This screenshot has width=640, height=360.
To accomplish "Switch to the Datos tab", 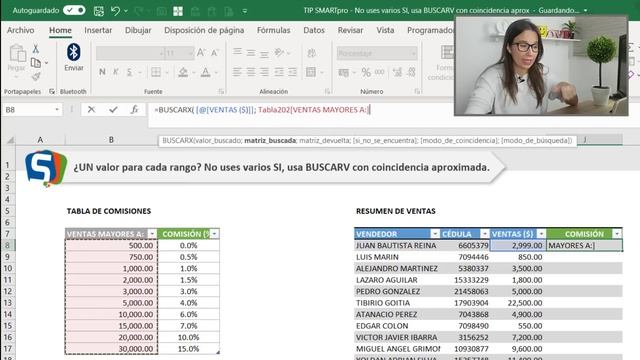I will click(x=314, y=30).
